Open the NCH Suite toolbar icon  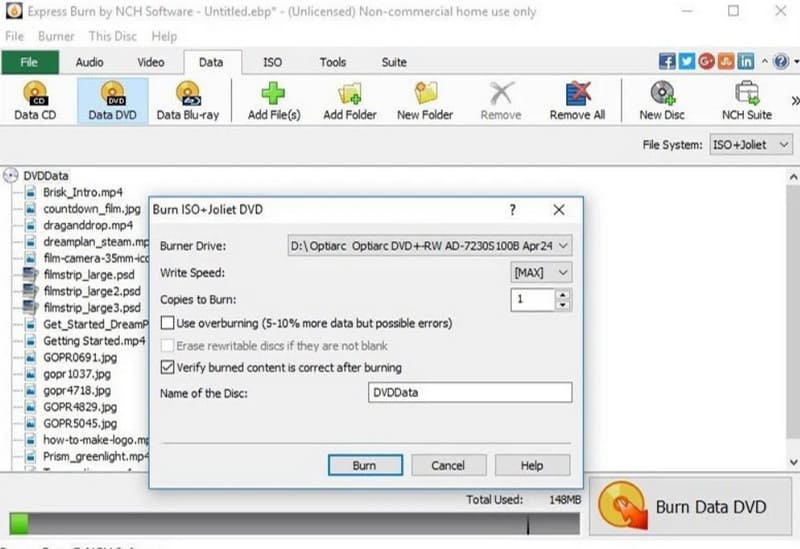tap(746, 94)
